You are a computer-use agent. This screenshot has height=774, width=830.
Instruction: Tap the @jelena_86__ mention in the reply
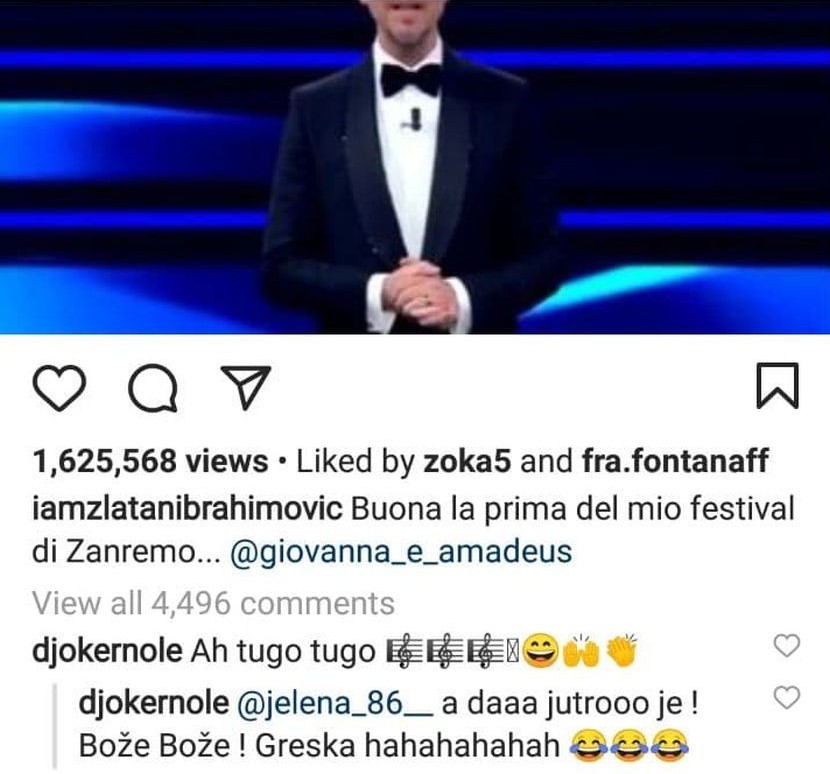tap(336, 704)
